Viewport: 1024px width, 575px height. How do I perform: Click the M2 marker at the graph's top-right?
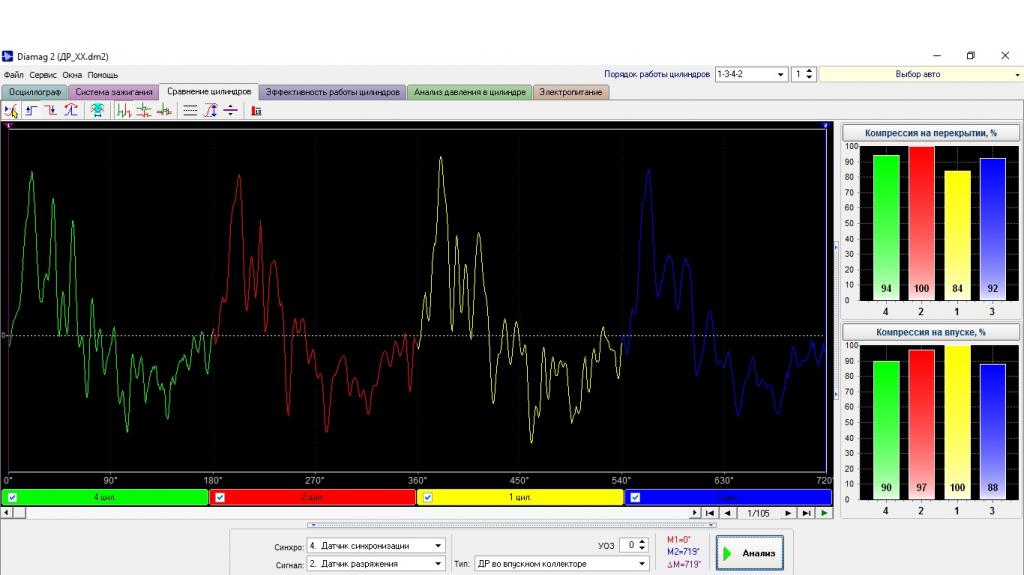click(825, 125)
